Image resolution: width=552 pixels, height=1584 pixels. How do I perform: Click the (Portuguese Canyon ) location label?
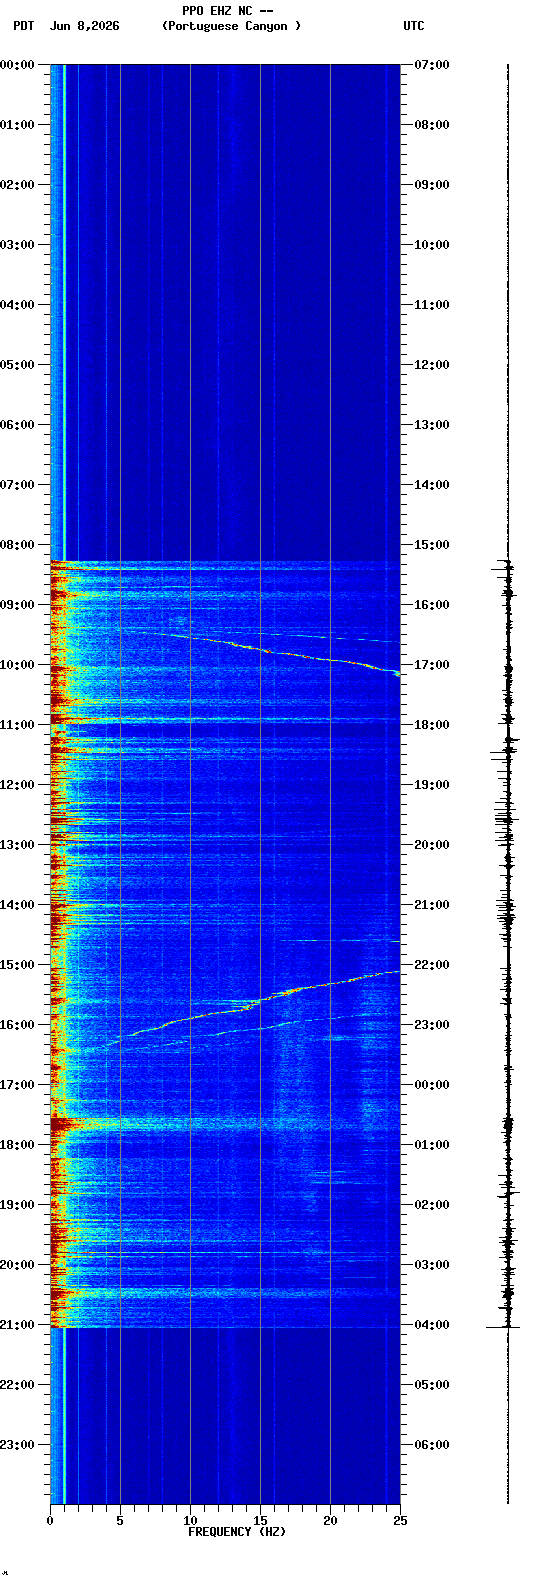coord(231,26)
